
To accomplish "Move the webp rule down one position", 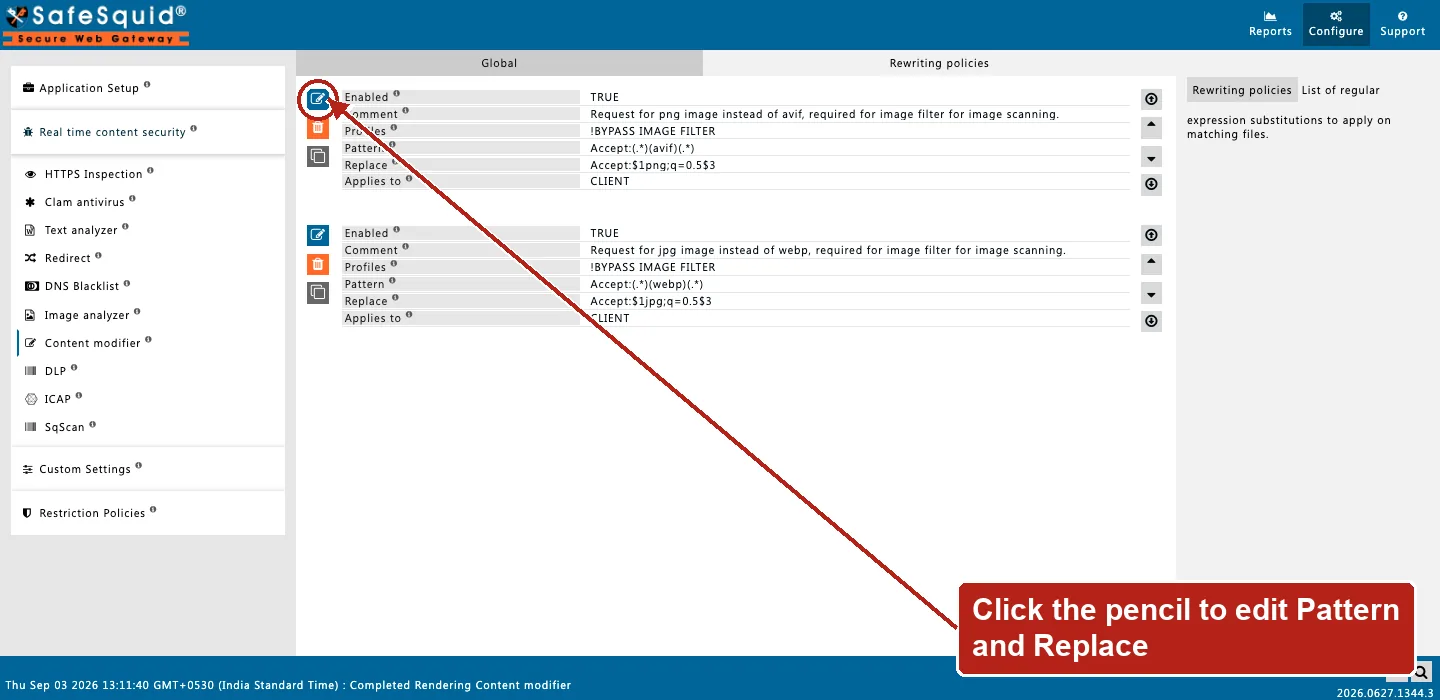I will pyautogui.click(x=1151, y=293).
